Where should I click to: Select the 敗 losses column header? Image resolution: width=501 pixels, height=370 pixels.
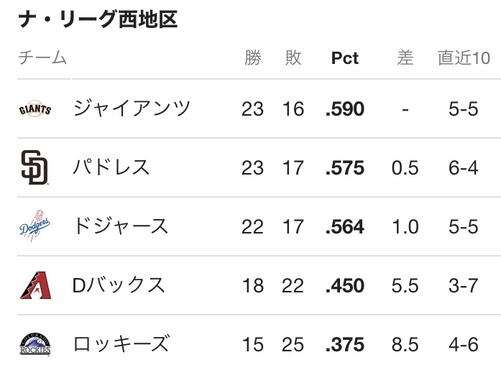[x=293, y=58]
